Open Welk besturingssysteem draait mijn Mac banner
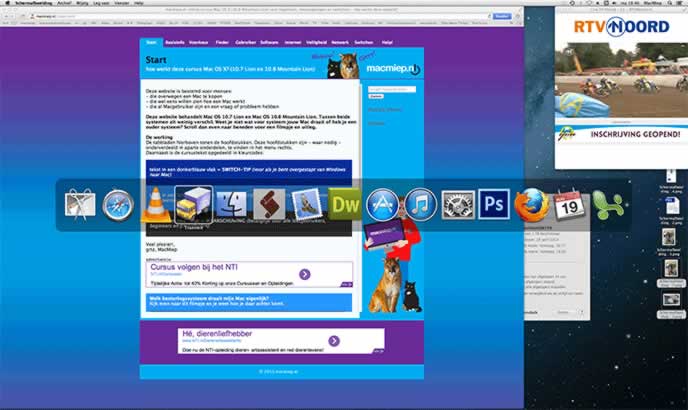Viewport: 688px width, 410px height. point(249,303)
